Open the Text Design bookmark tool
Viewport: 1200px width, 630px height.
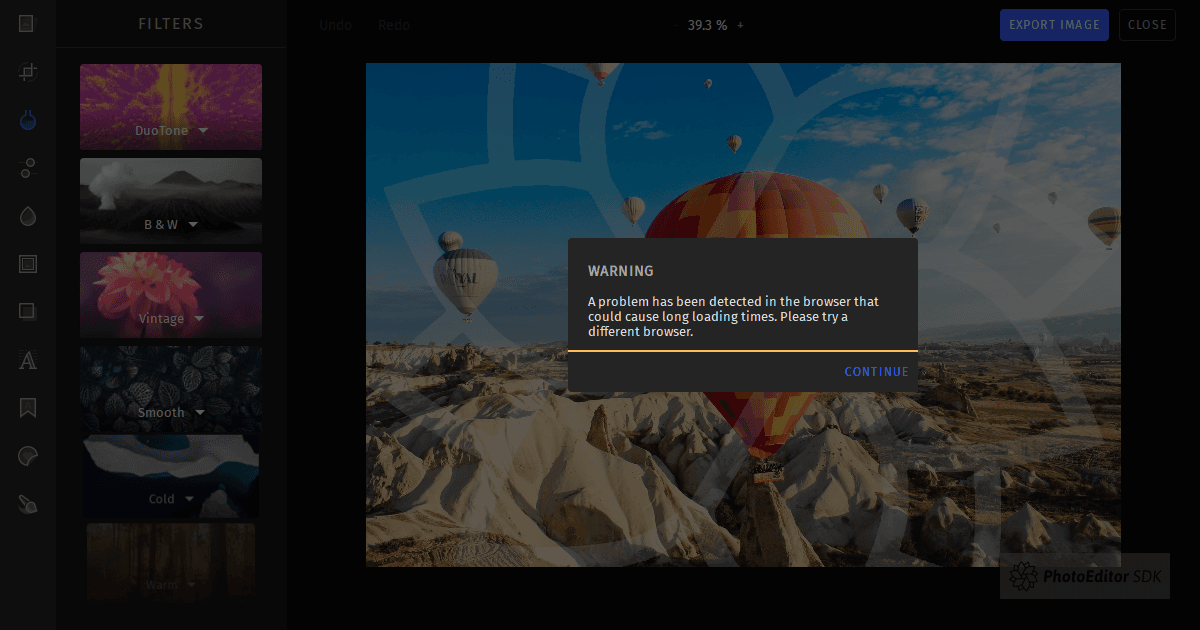[28, 408]
